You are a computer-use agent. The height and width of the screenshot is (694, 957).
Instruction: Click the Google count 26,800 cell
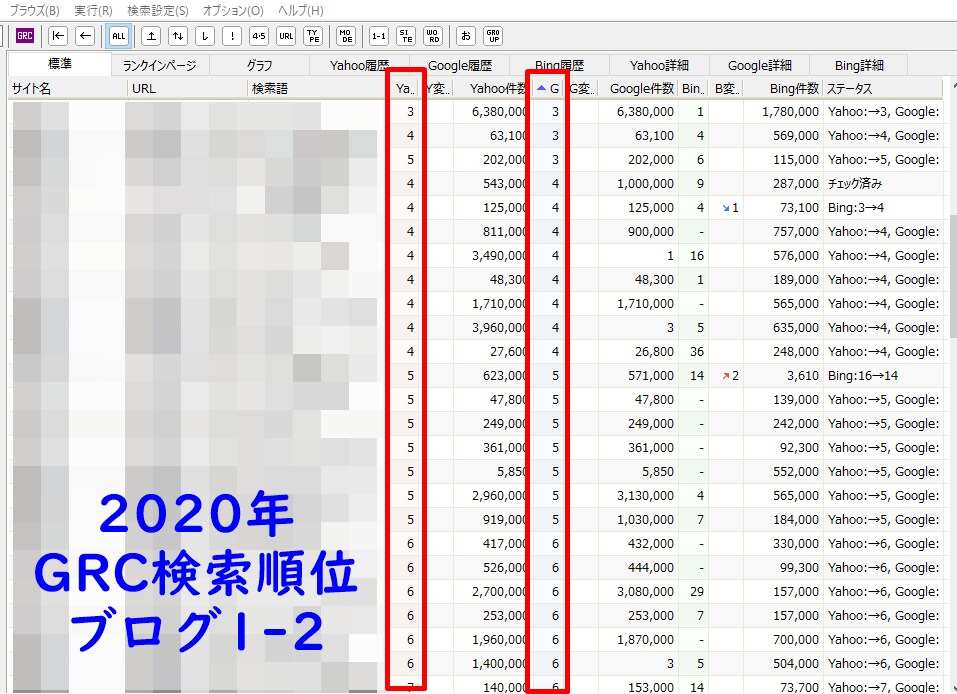click(x=638, y=352)
